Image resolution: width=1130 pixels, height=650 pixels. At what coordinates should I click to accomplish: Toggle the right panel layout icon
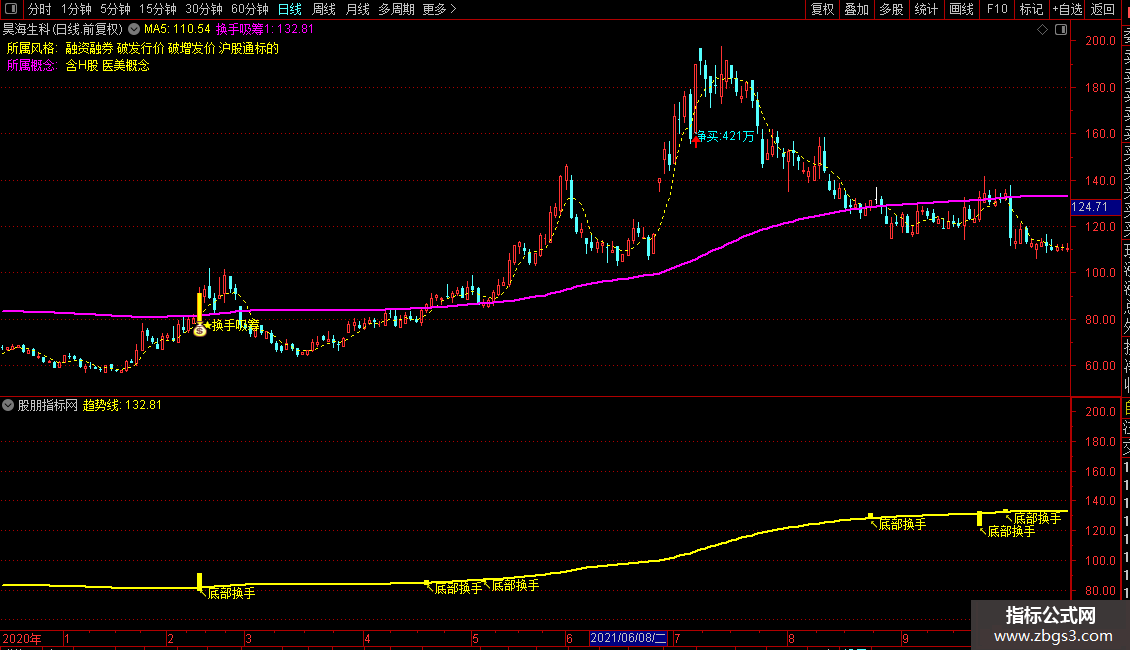coord(1061,30)
